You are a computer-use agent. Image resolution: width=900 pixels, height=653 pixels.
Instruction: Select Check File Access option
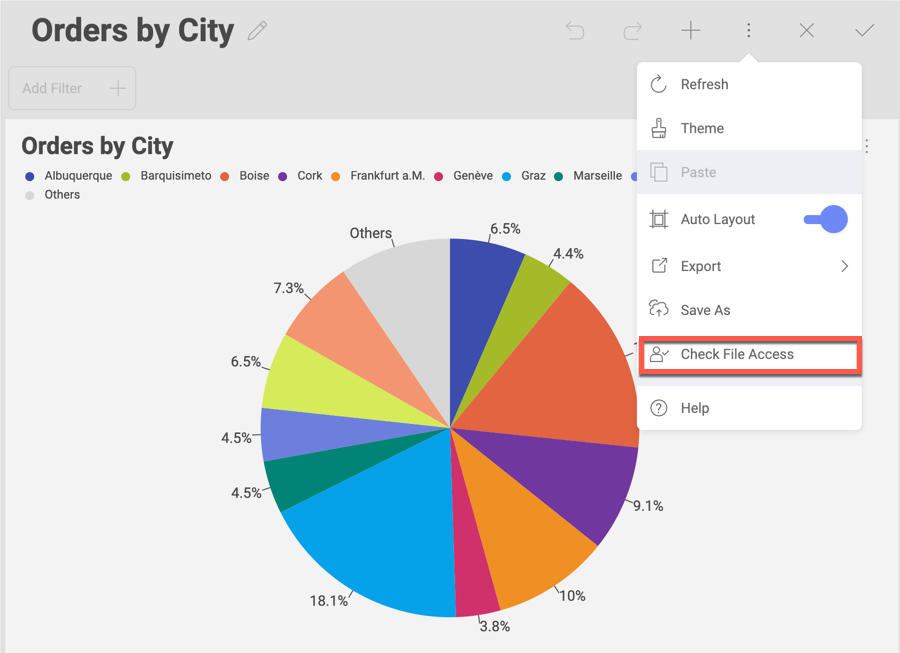click(x=749, y=355)
